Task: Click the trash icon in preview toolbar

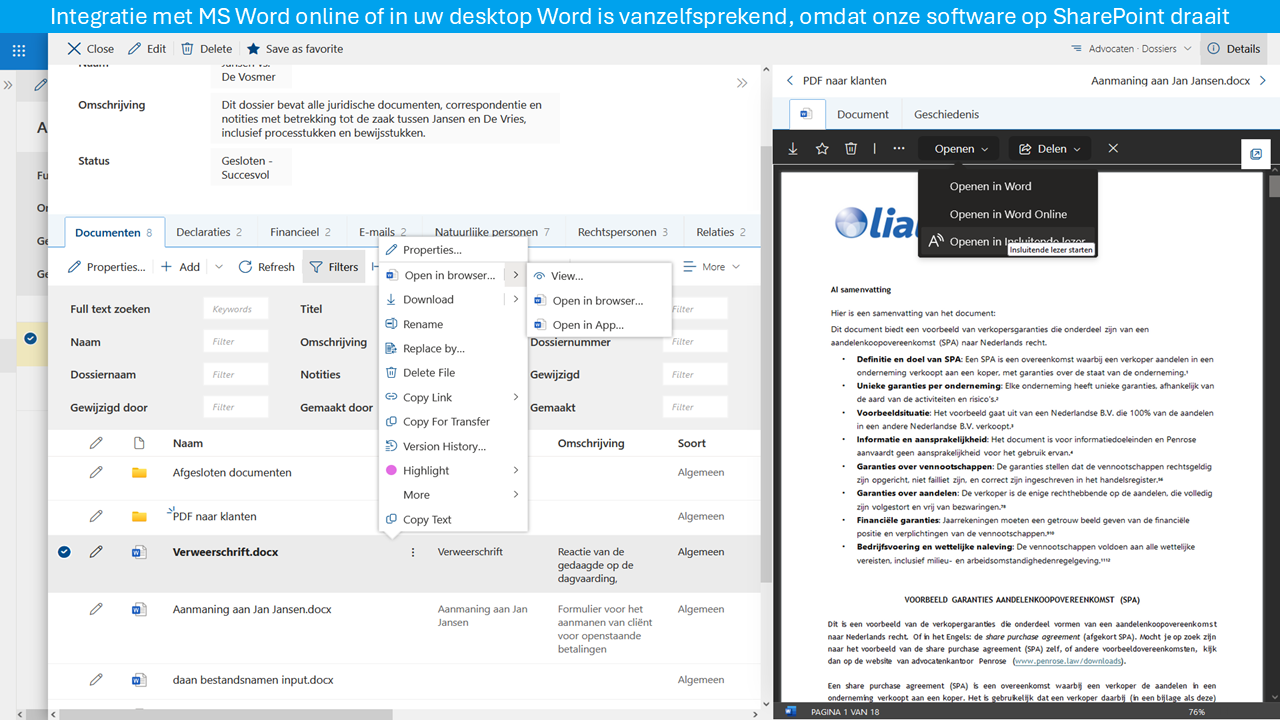Action: [x=851, y=148]
